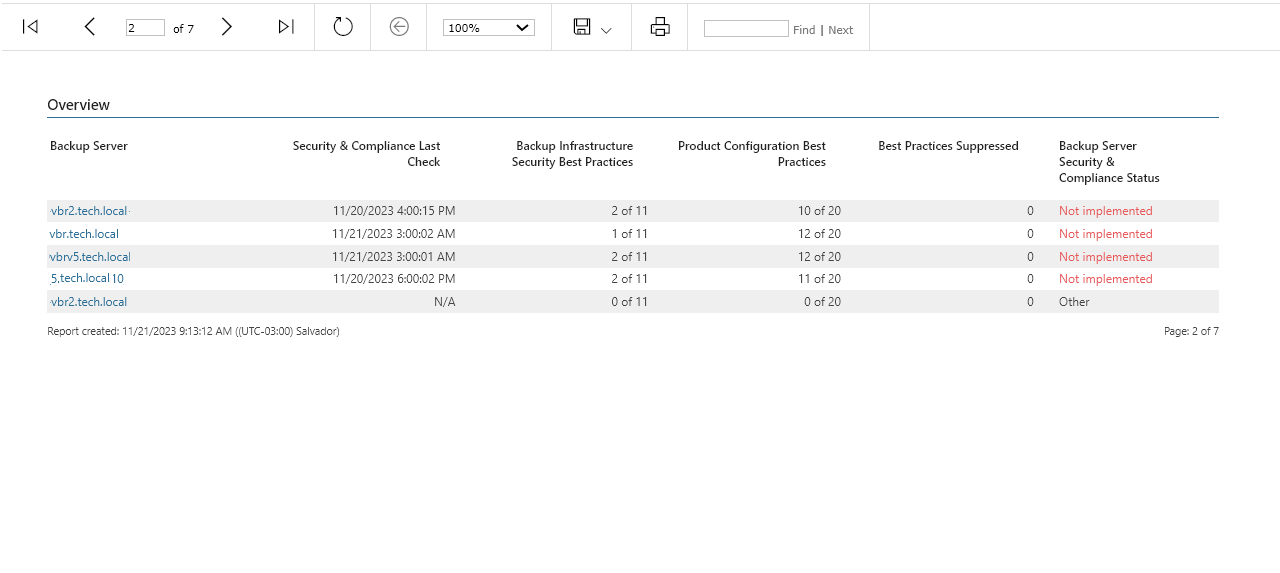Select Backup Infrastructure Security Best Practices header

coord(573,154)
